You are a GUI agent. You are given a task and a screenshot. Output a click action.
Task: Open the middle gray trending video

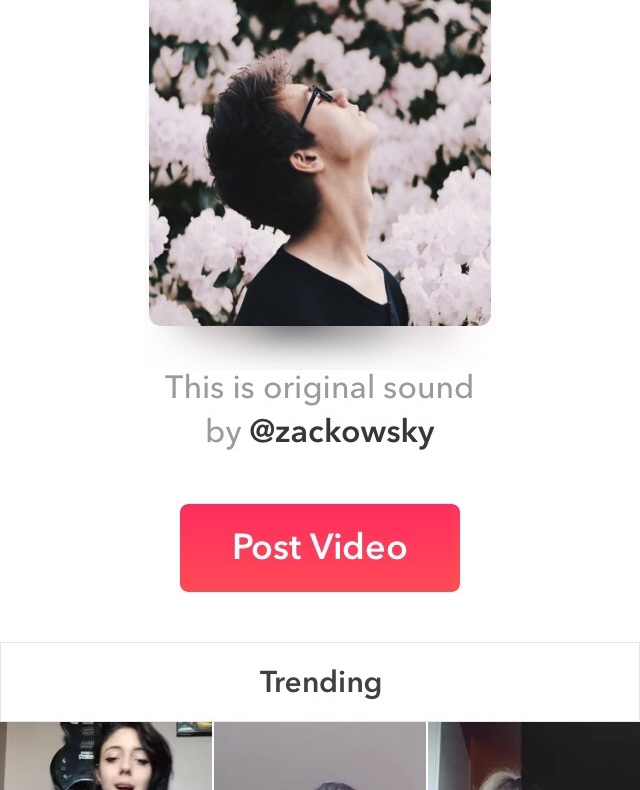(x=320, y=756)
